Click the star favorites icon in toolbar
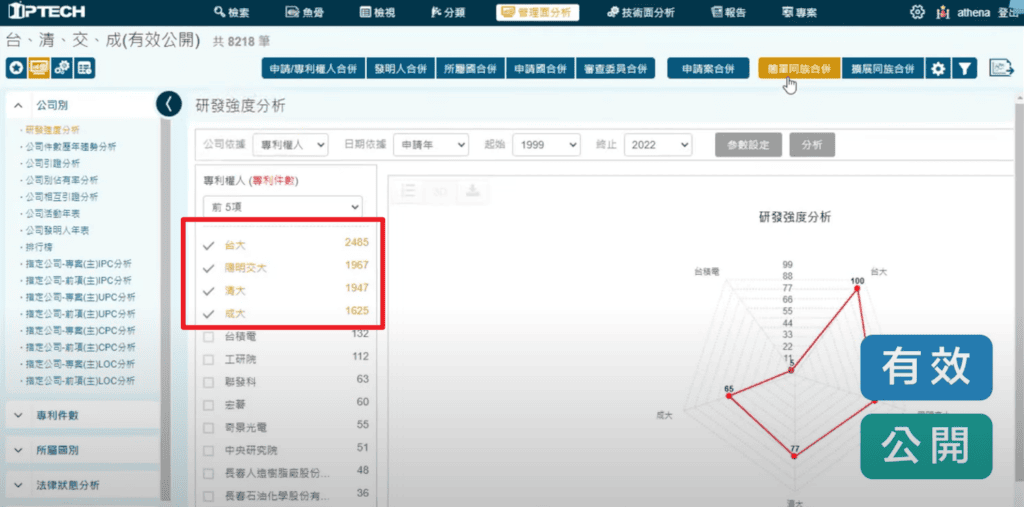The image size is (1024, 507). 16,68
